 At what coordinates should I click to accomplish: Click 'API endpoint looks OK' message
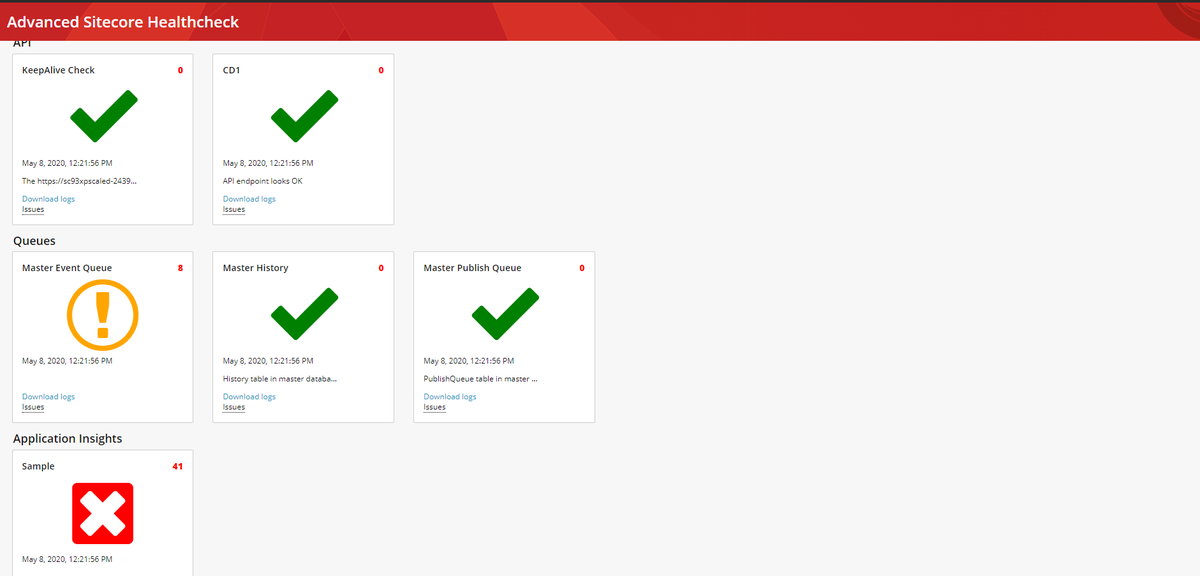(x=262, y=181)
